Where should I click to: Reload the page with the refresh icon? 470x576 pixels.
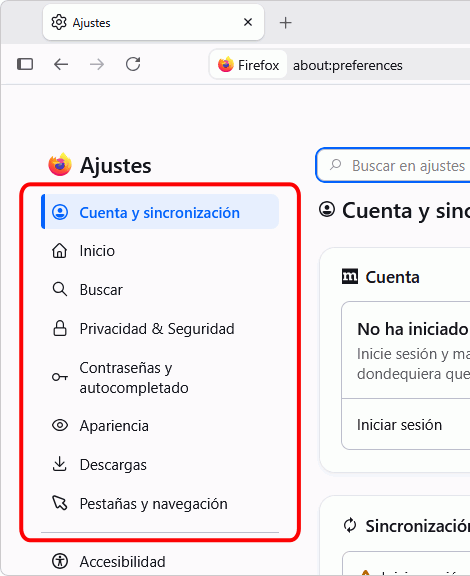(133, 64)
